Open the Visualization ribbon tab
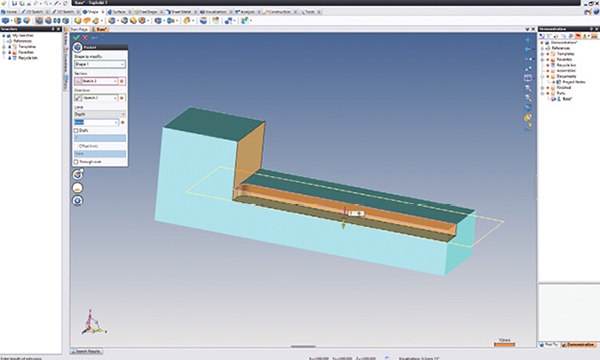Screen dimensions: 600x360 pos(215,12)
